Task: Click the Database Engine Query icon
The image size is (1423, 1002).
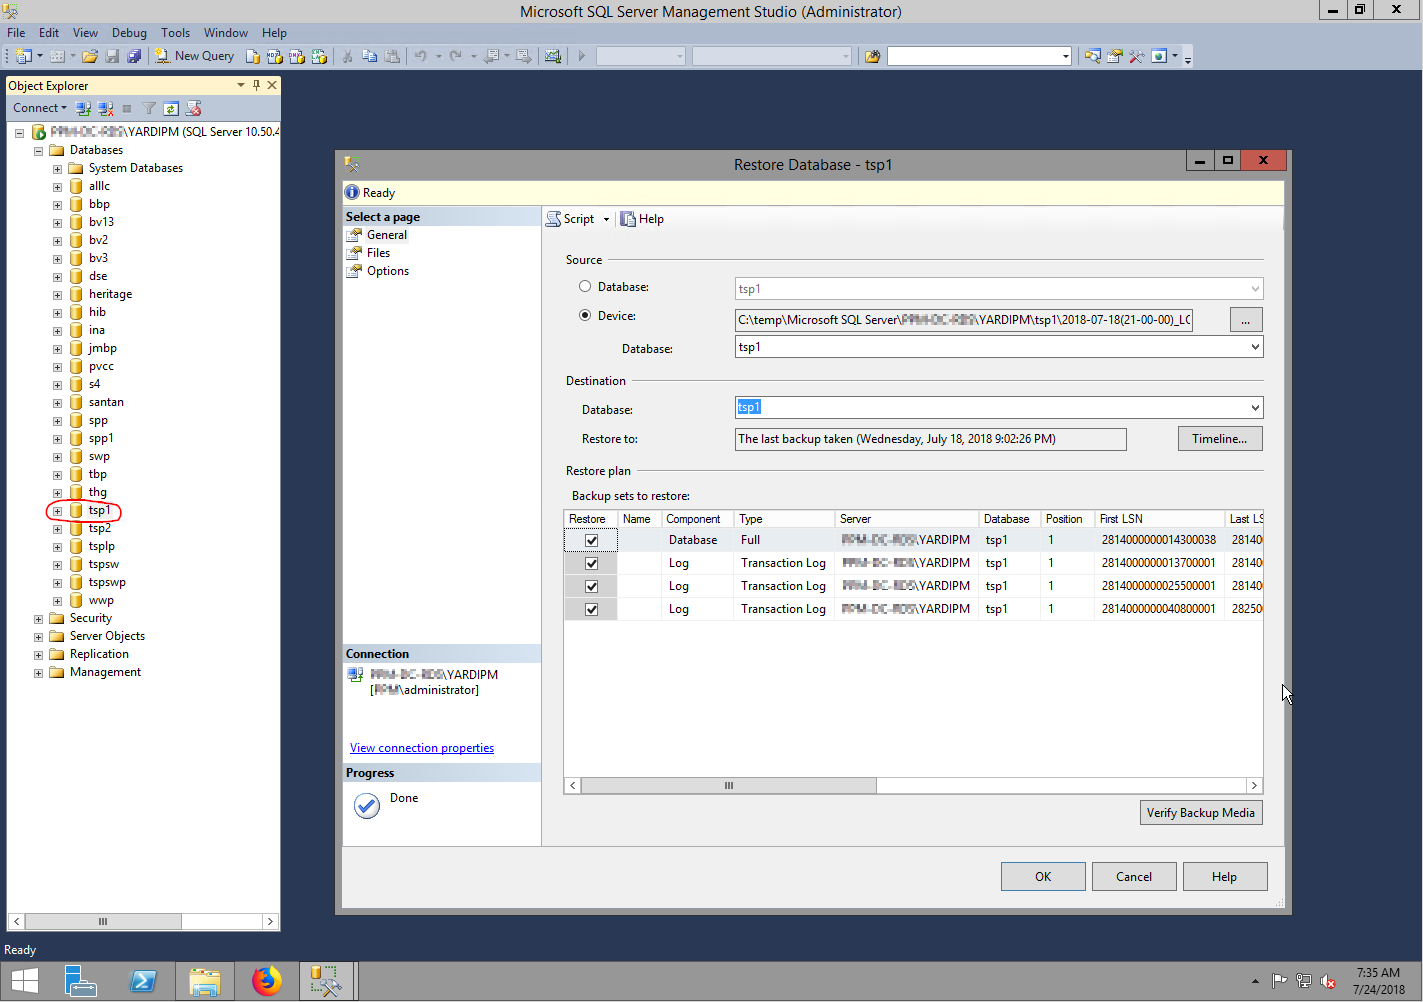Action: click(253, 56)
